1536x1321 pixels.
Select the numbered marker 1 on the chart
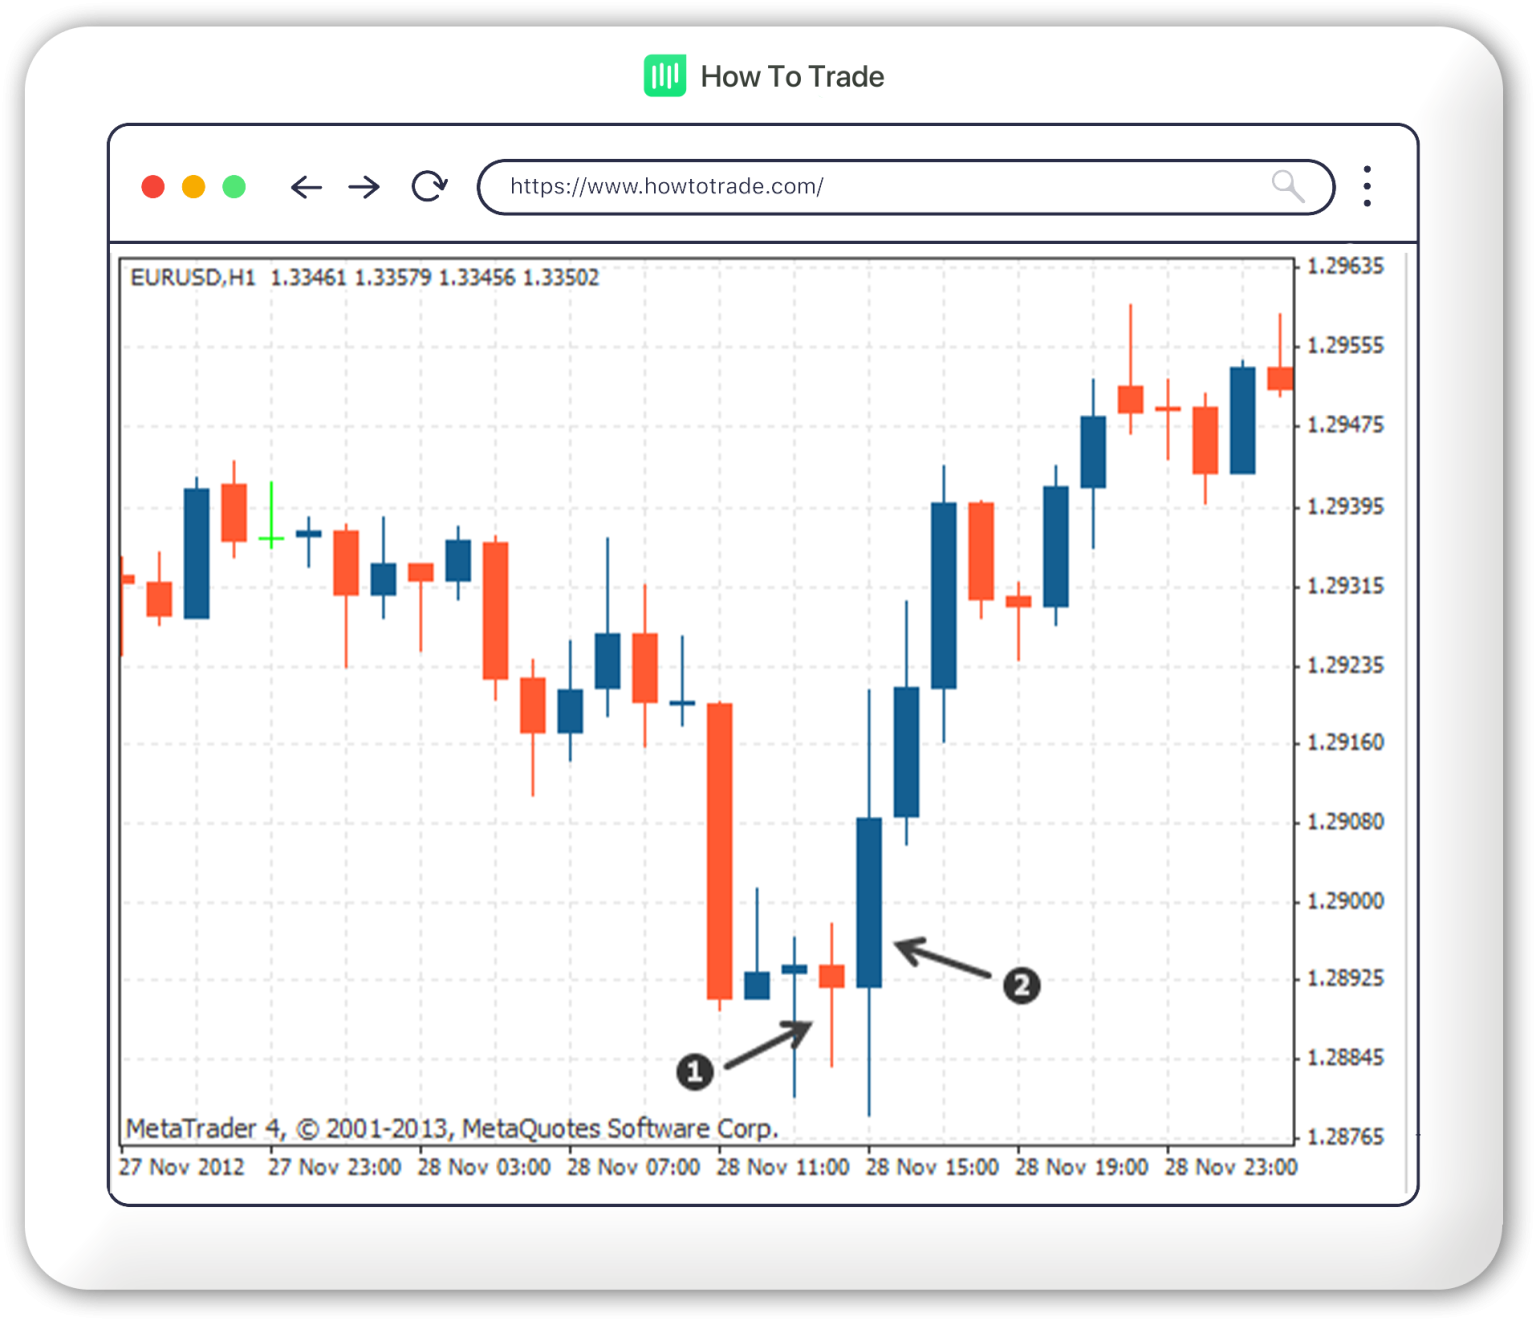[696, 1070]
